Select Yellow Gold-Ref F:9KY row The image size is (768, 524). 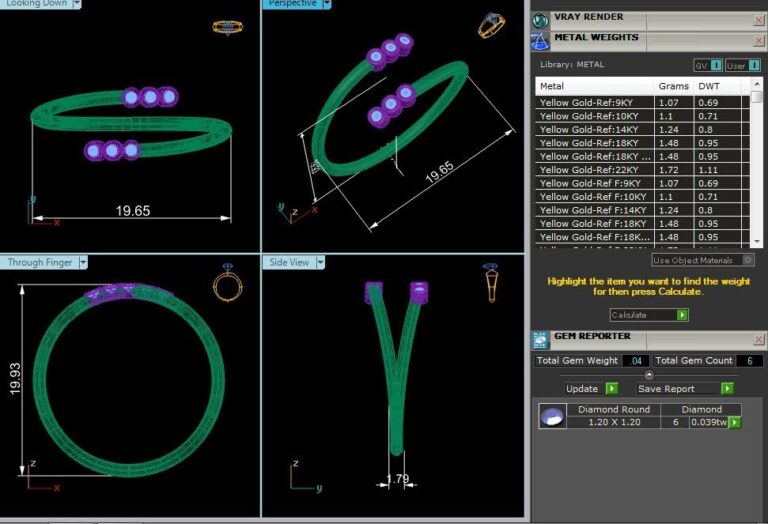pyautogui.click(x=643, y=183)
